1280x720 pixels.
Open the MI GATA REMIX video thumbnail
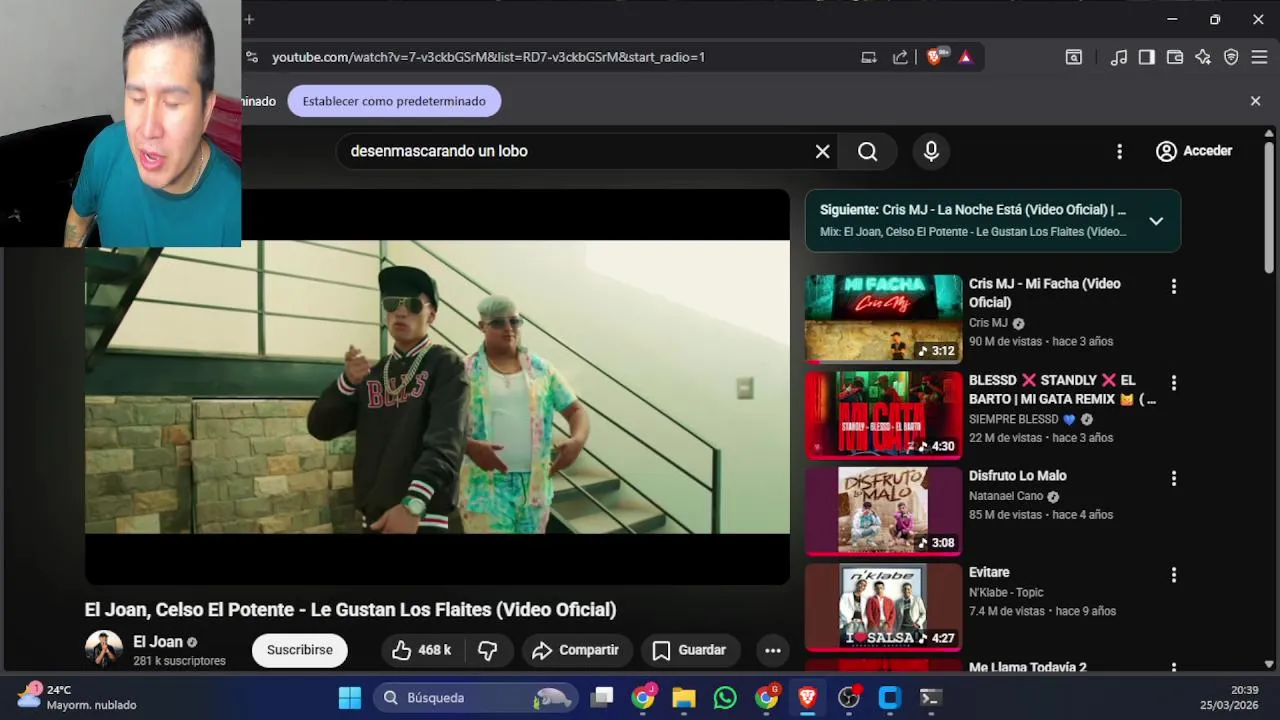[884, 415]
